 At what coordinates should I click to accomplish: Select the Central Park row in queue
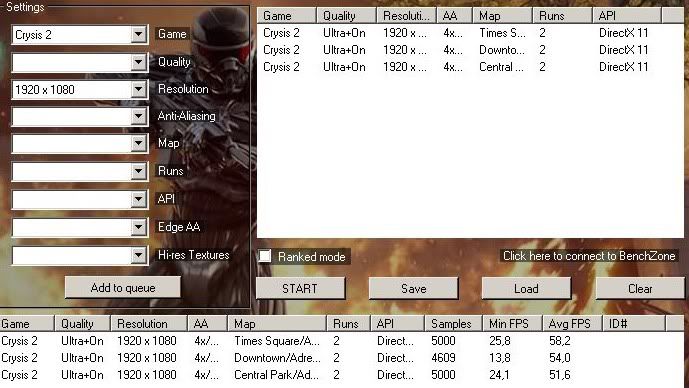pyautogui.click(x=470, y=67)
